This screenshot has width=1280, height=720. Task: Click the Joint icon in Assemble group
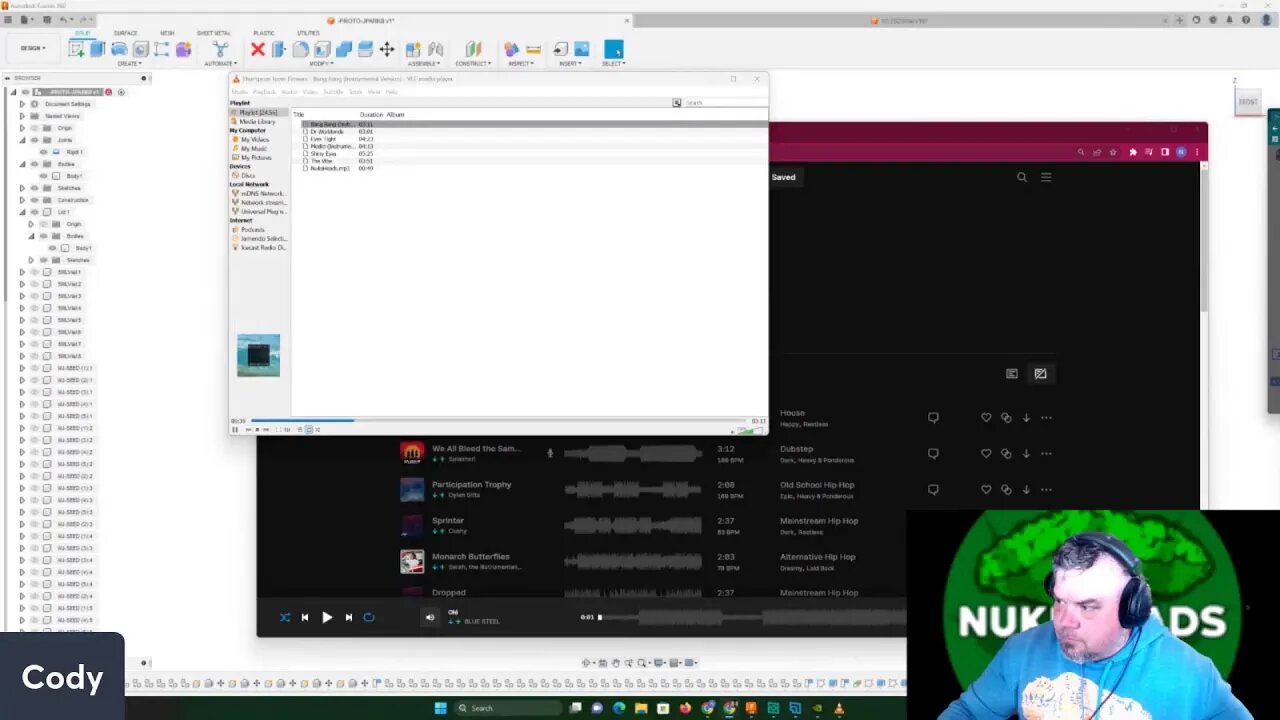(x=435, y=49)
